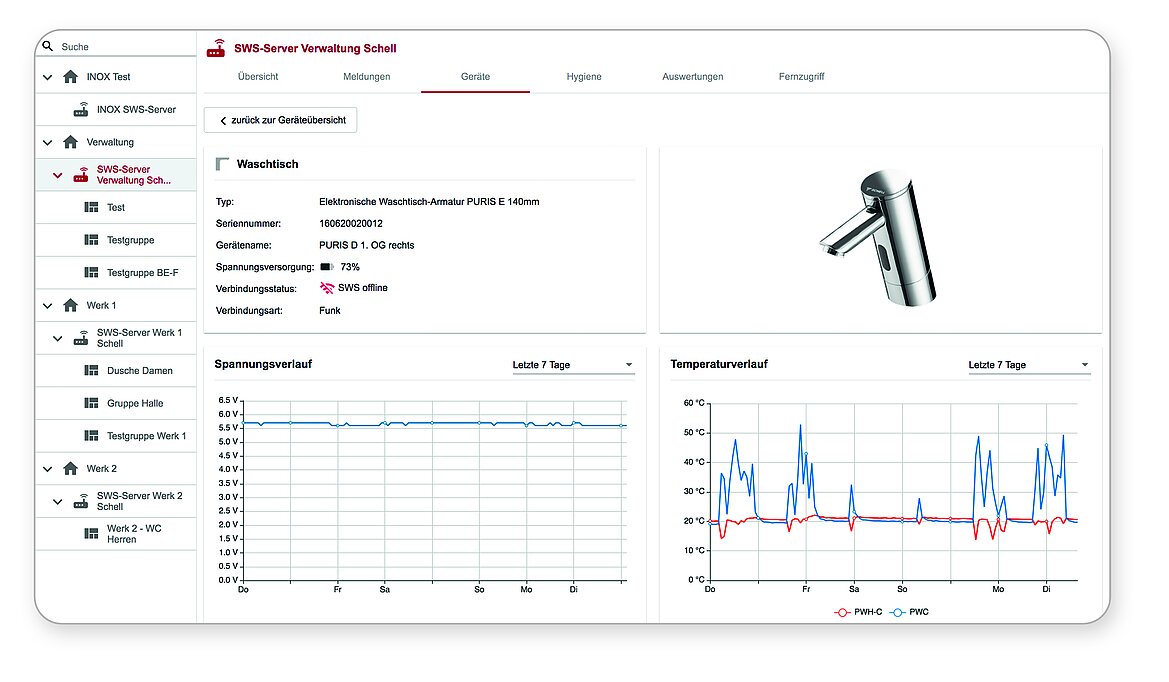Open Temperaturverlauf time range dropdown

pos(1028,365)
